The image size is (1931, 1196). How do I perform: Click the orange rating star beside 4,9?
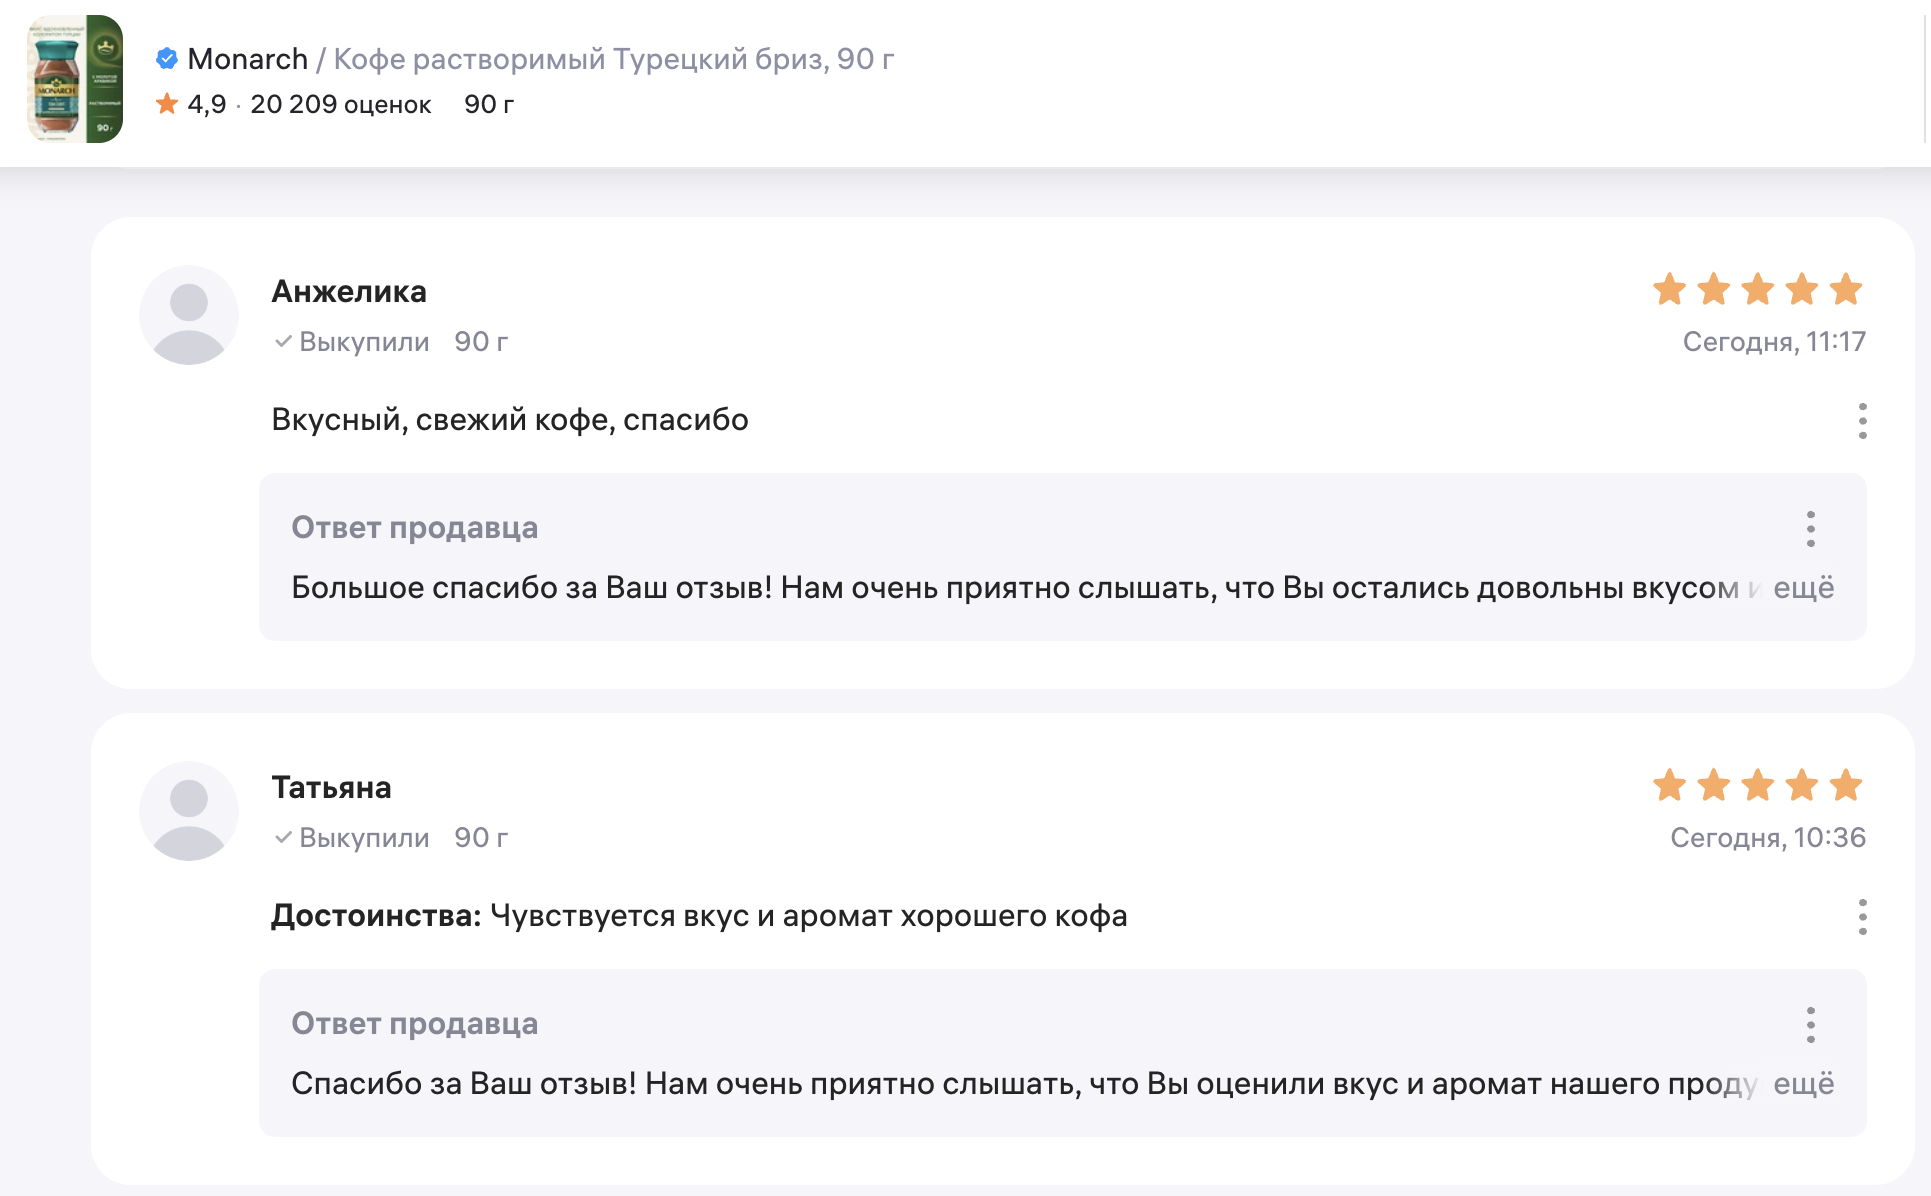click(167, 104)
